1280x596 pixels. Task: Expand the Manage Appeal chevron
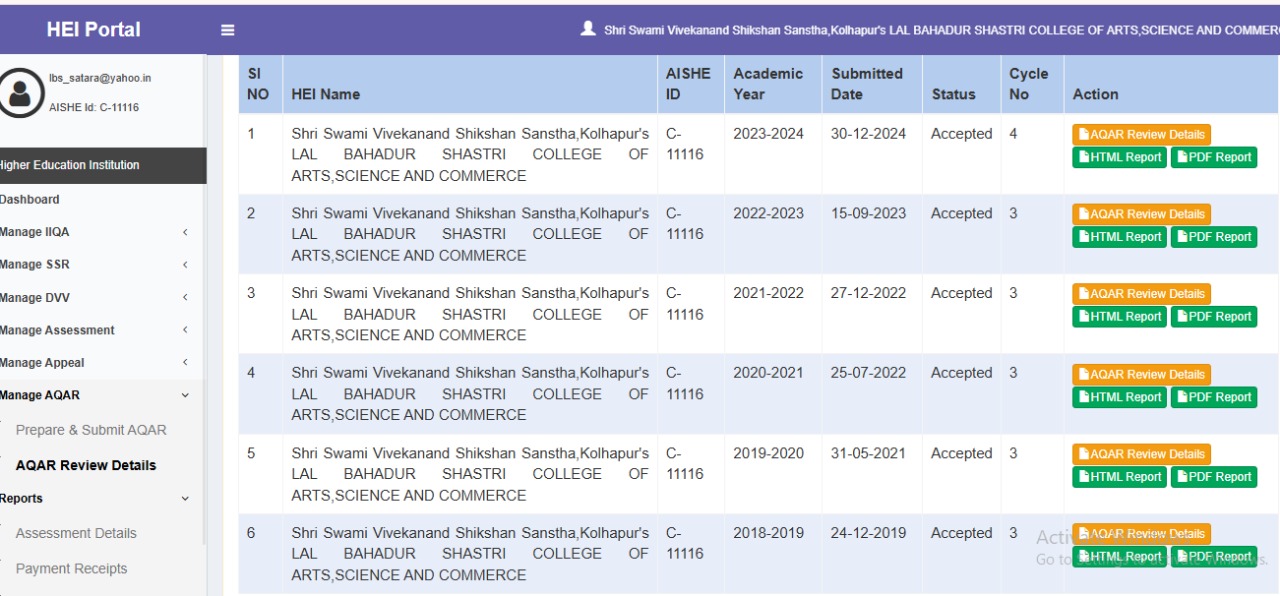coord(185,363)
